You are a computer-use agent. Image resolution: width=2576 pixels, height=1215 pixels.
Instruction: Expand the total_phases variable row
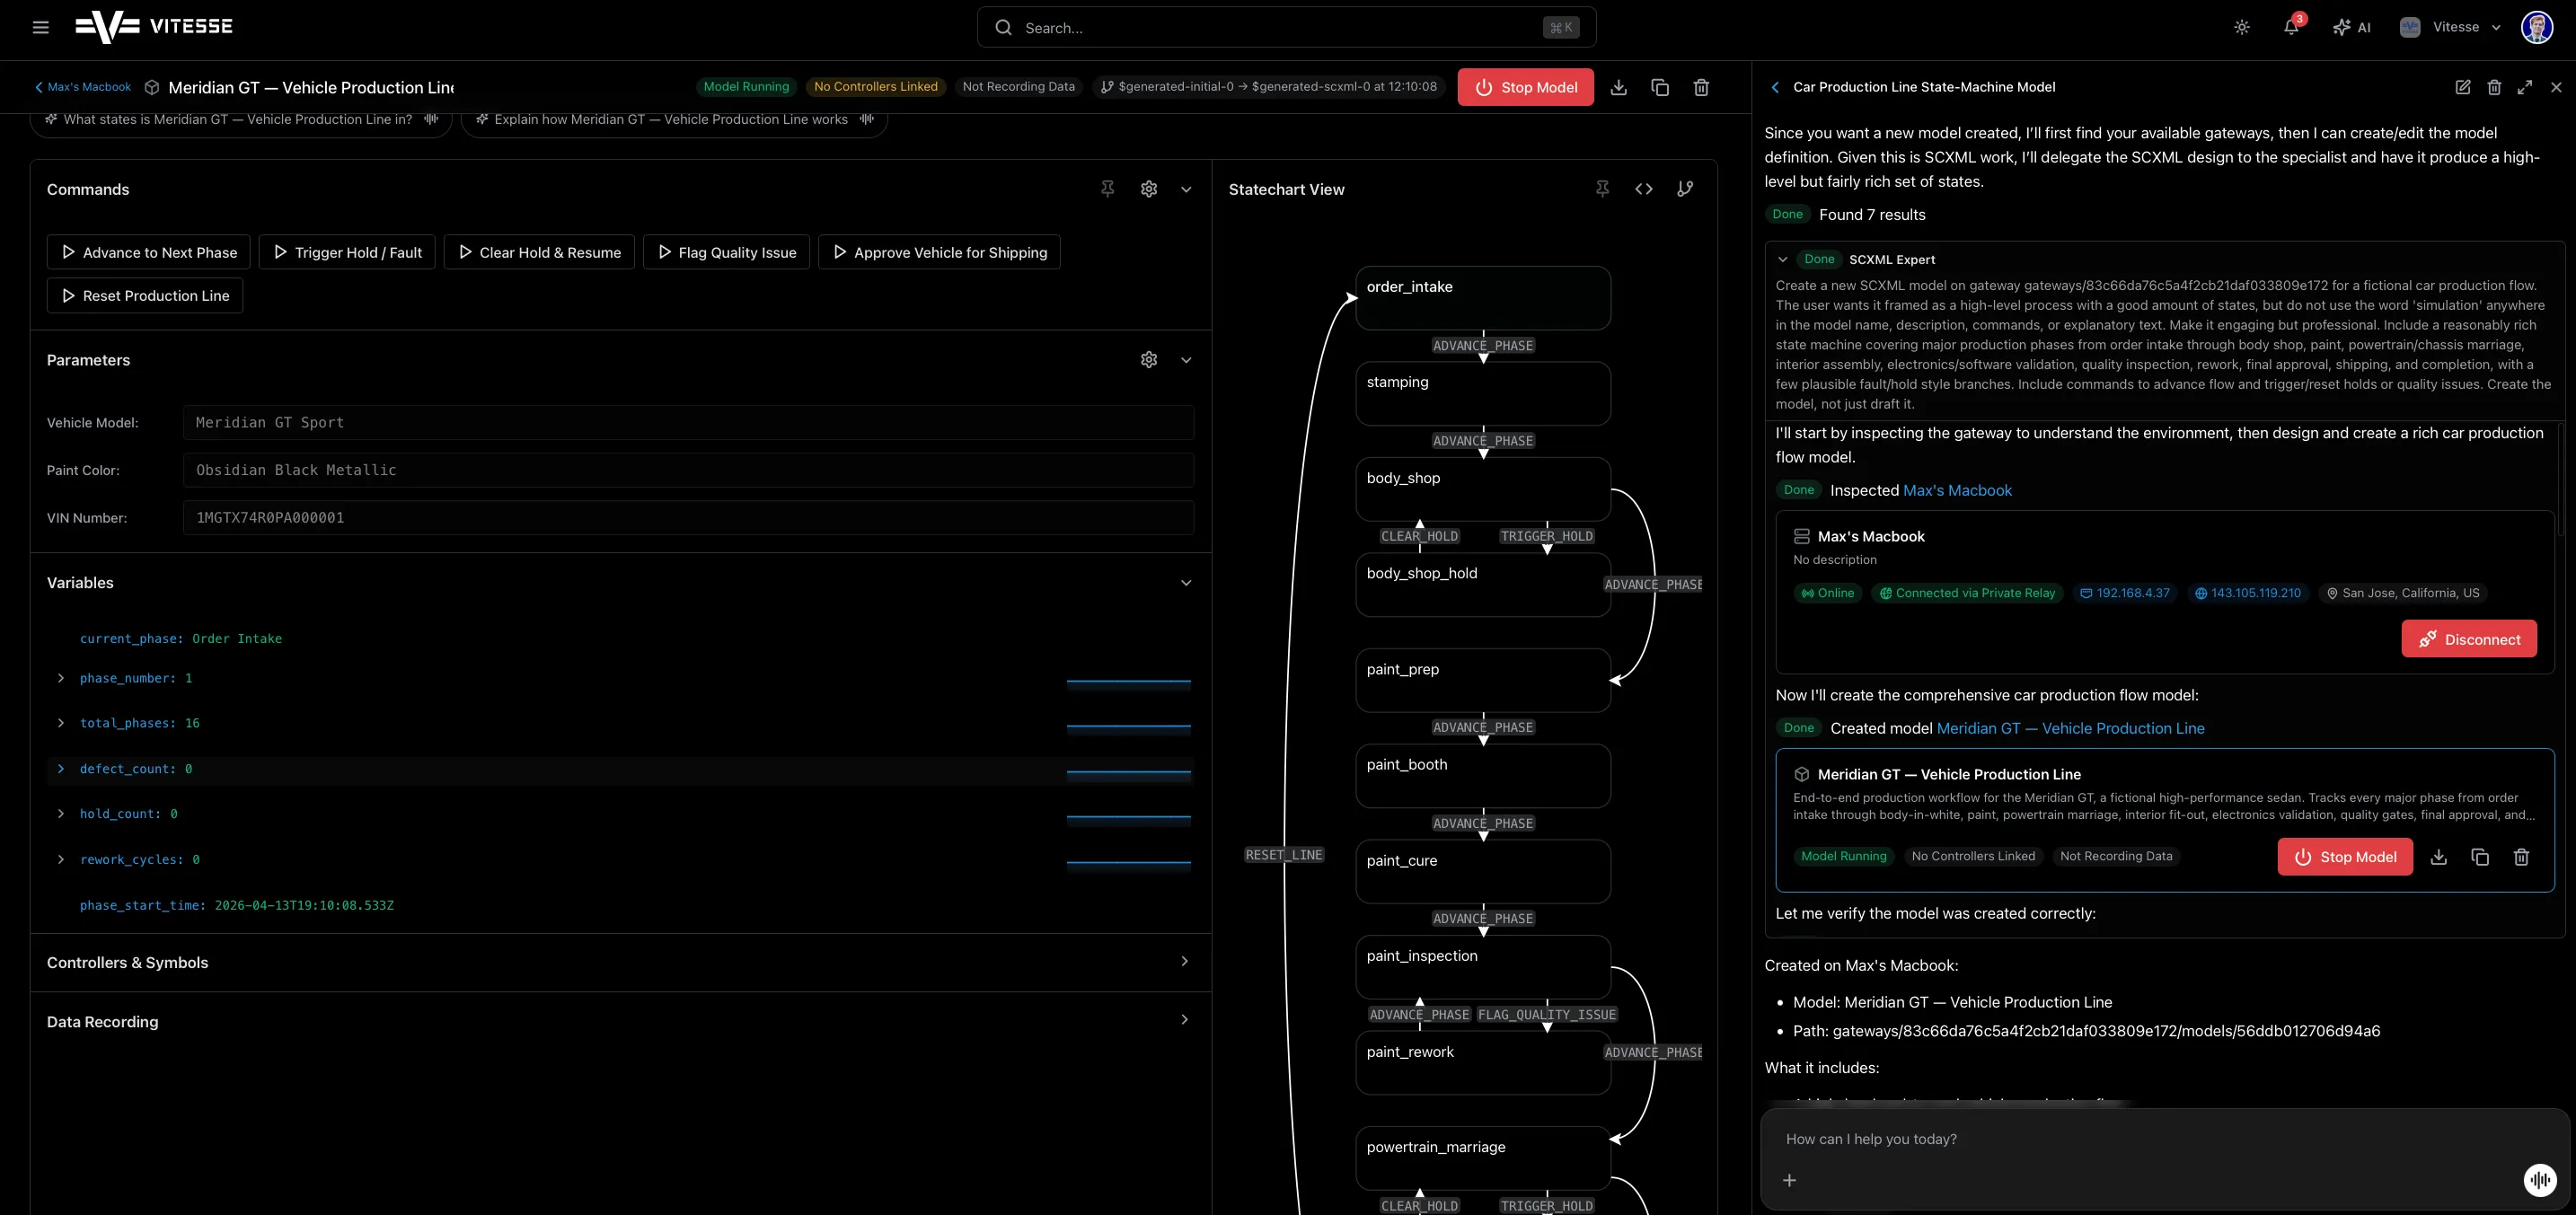(61, 723)
